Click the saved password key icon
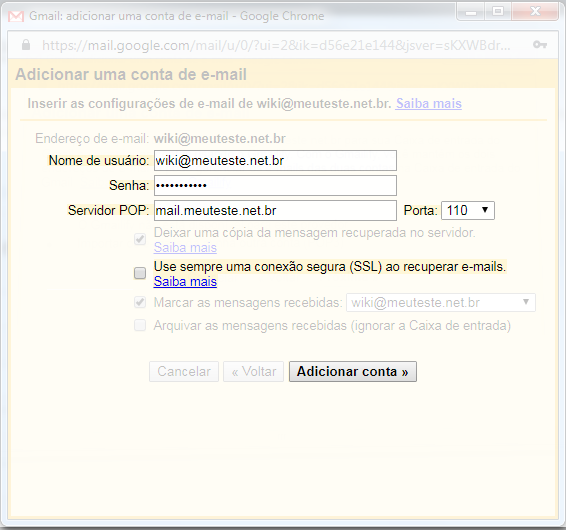The image size is (566, 530). coord(540,45)
